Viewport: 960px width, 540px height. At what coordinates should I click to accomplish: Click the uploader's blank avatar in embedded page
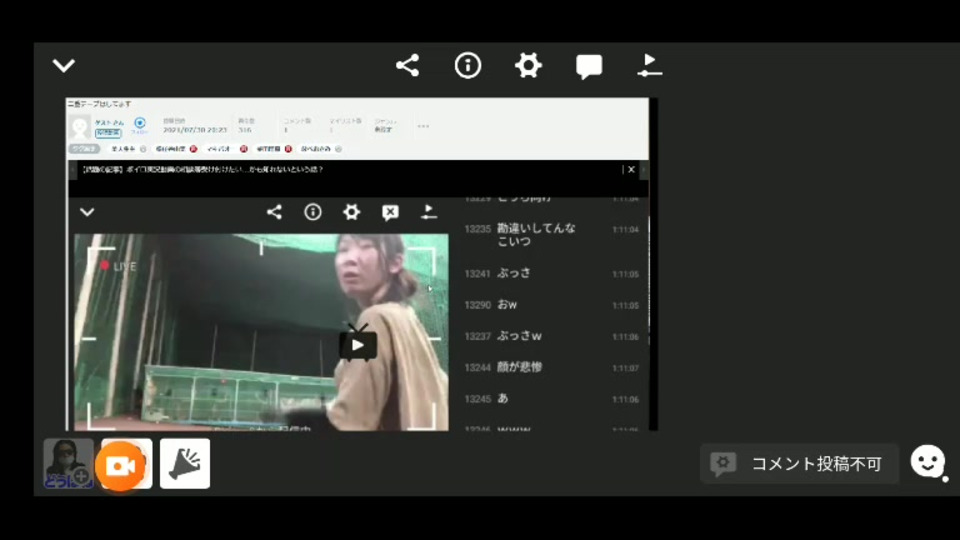click(80, 127)
